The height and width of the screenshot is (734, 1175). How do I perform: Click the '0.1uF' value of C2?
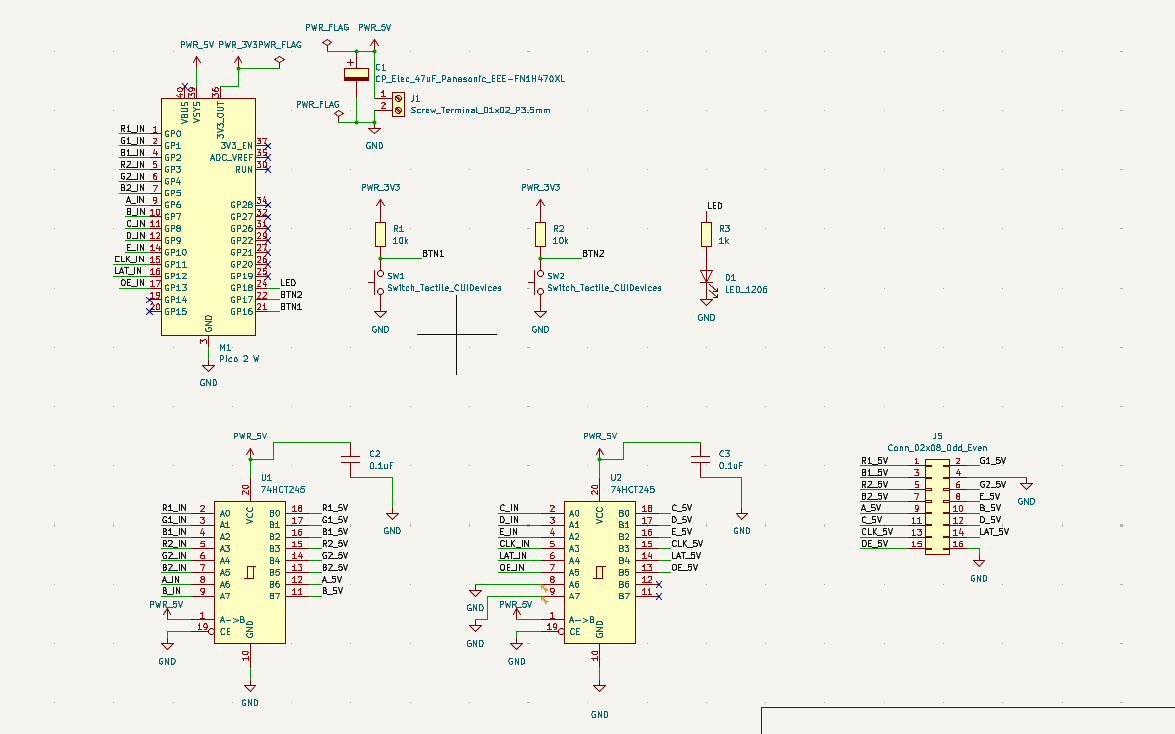point(381,466)
